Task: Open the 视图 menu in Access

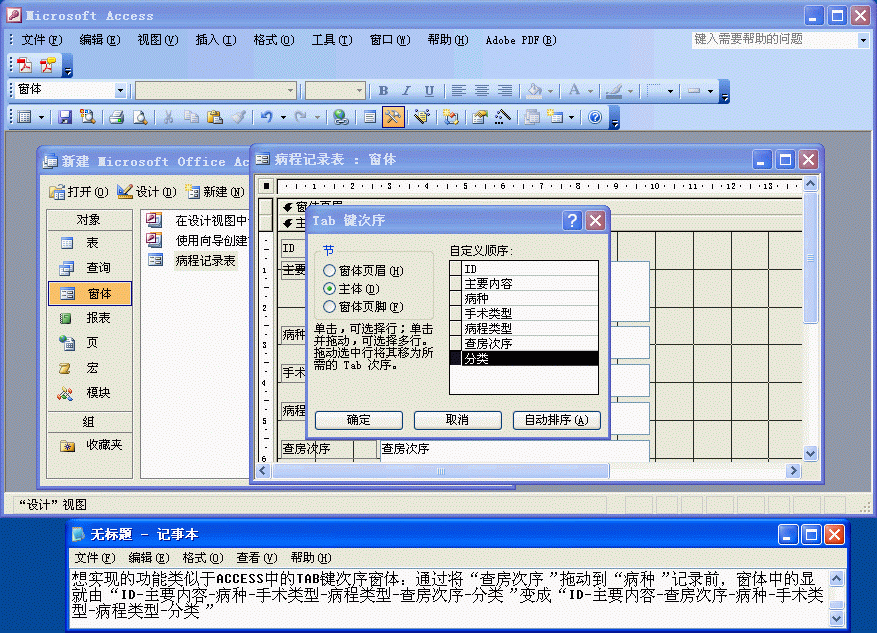Action: tap(158, 40)
